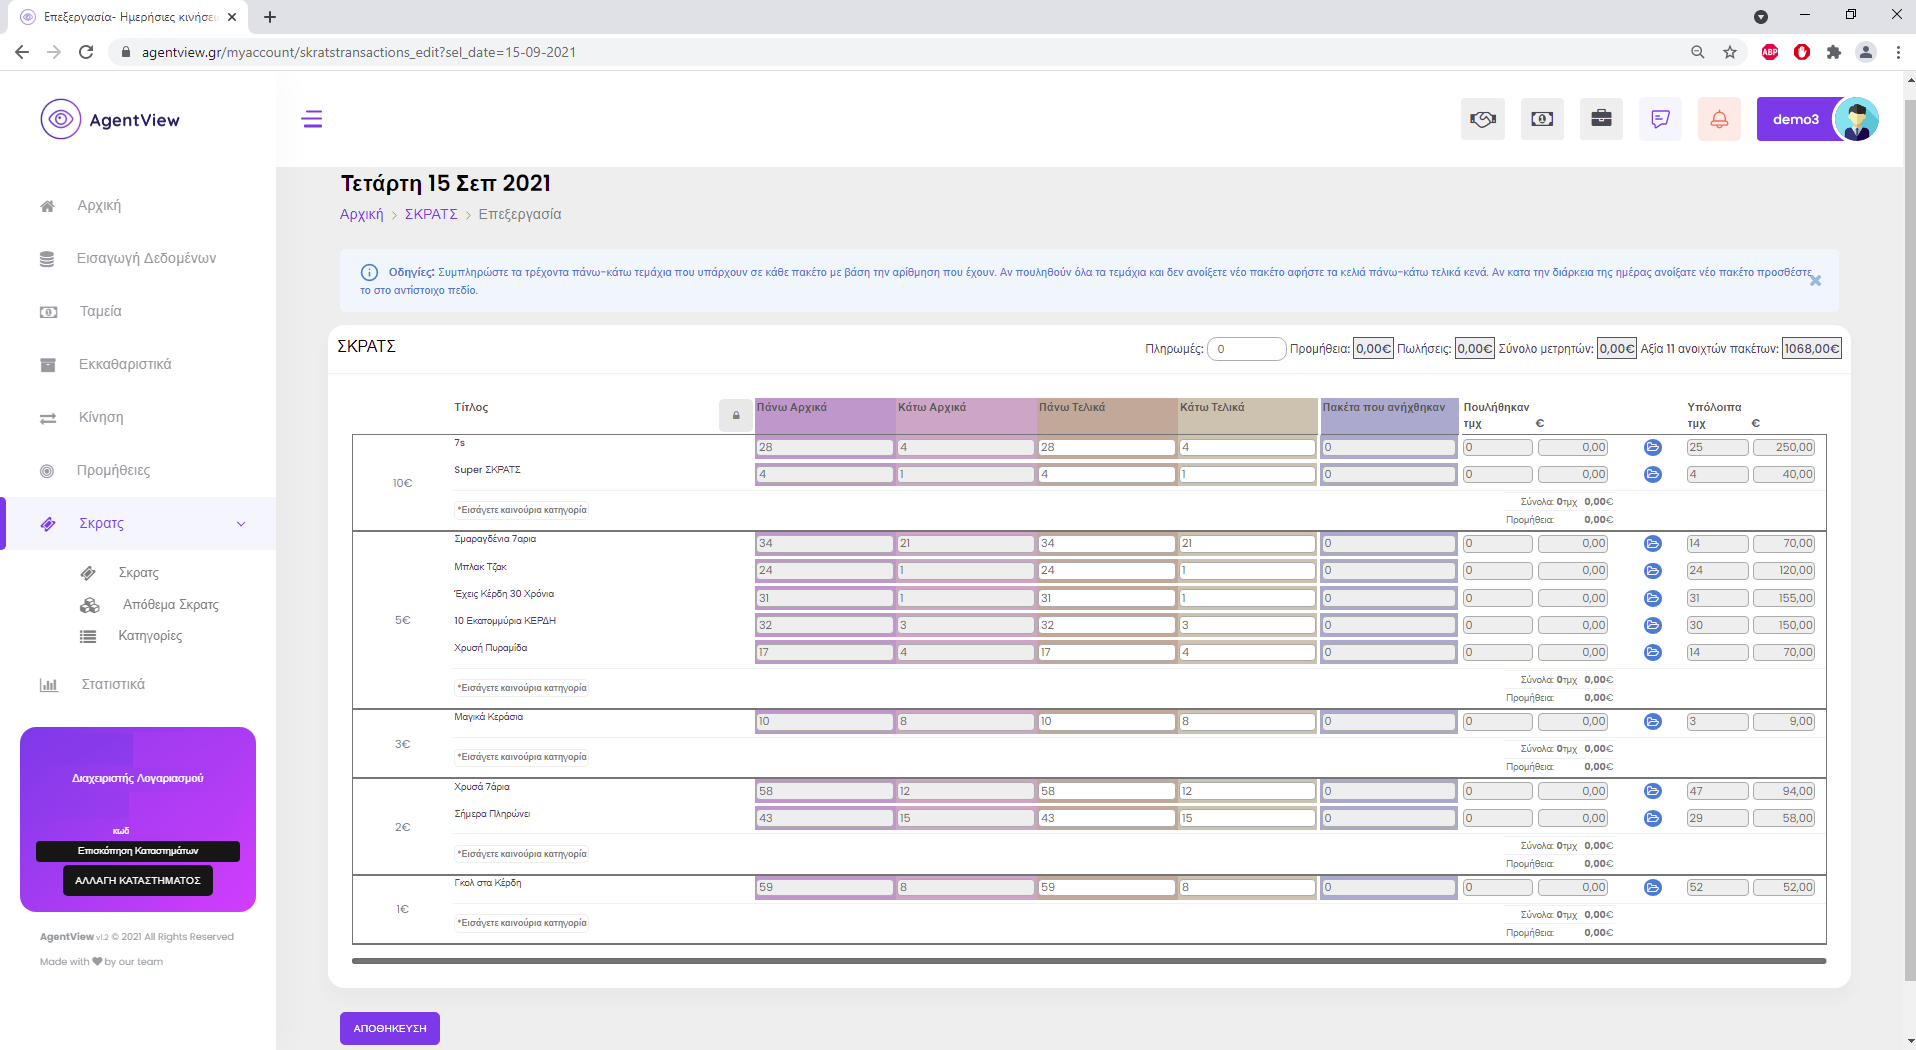Toggle the lock icon beside Τίτλος column

coord(736,415)
